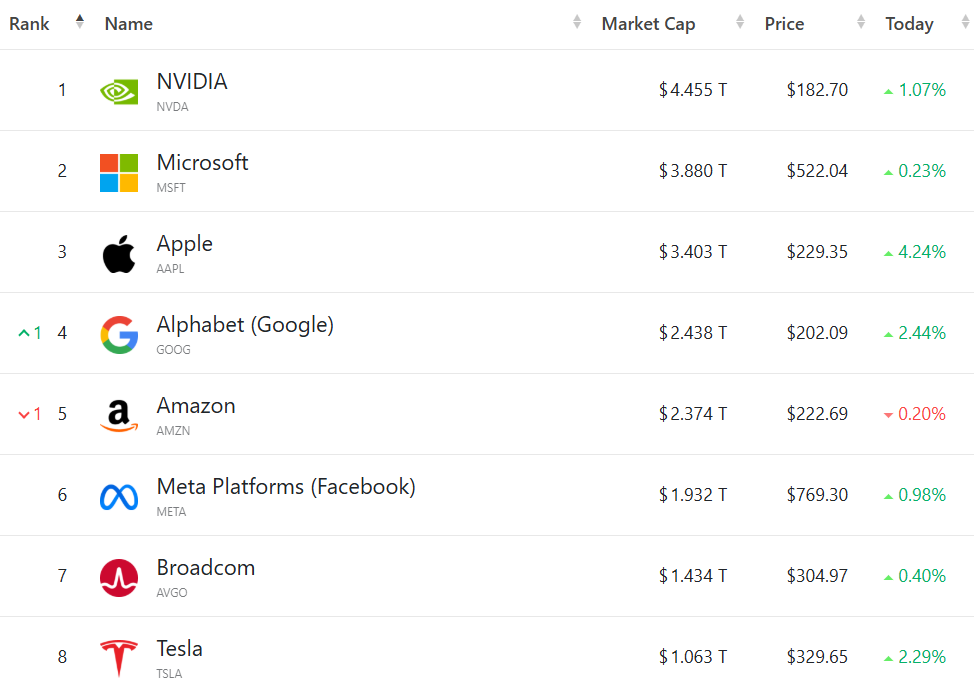Sort by Name column header
This screenshot has width=974, height=694.
coord(129,24)
